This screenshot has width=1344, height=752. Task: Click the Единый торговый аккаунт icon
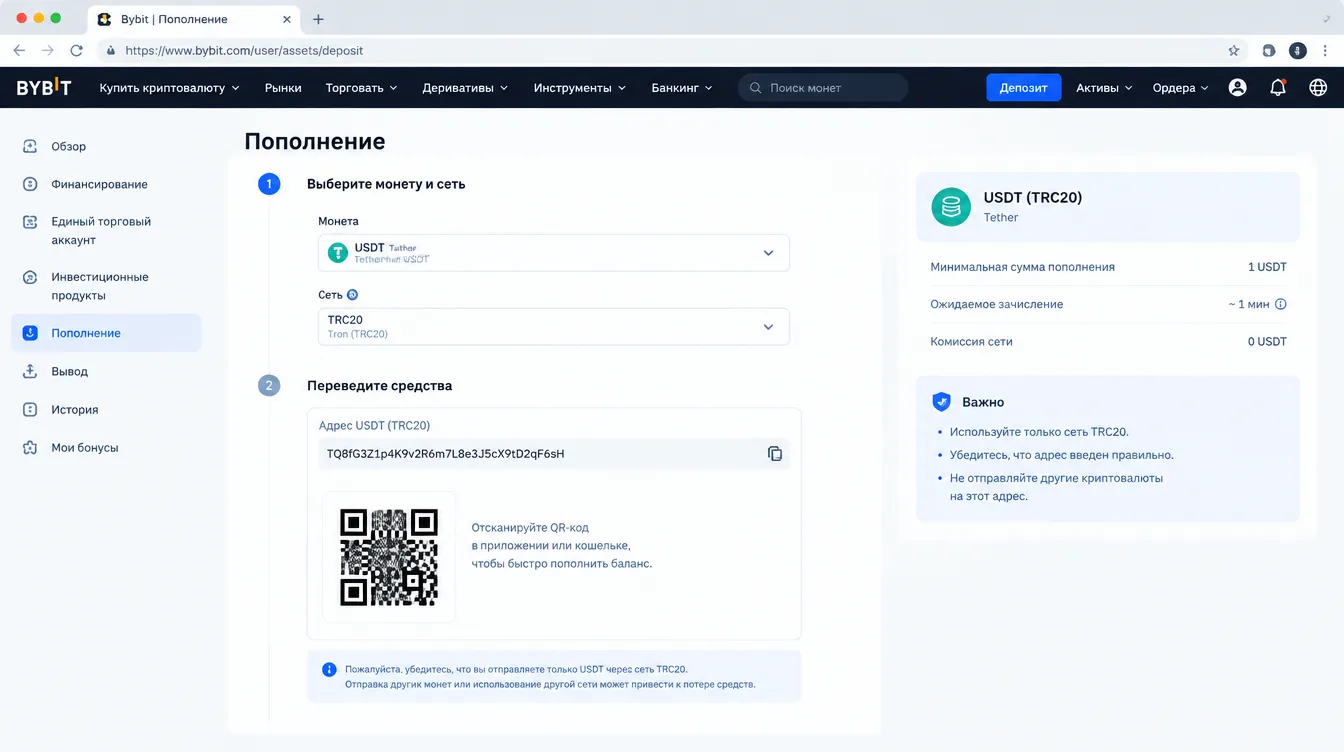point(30,222)
